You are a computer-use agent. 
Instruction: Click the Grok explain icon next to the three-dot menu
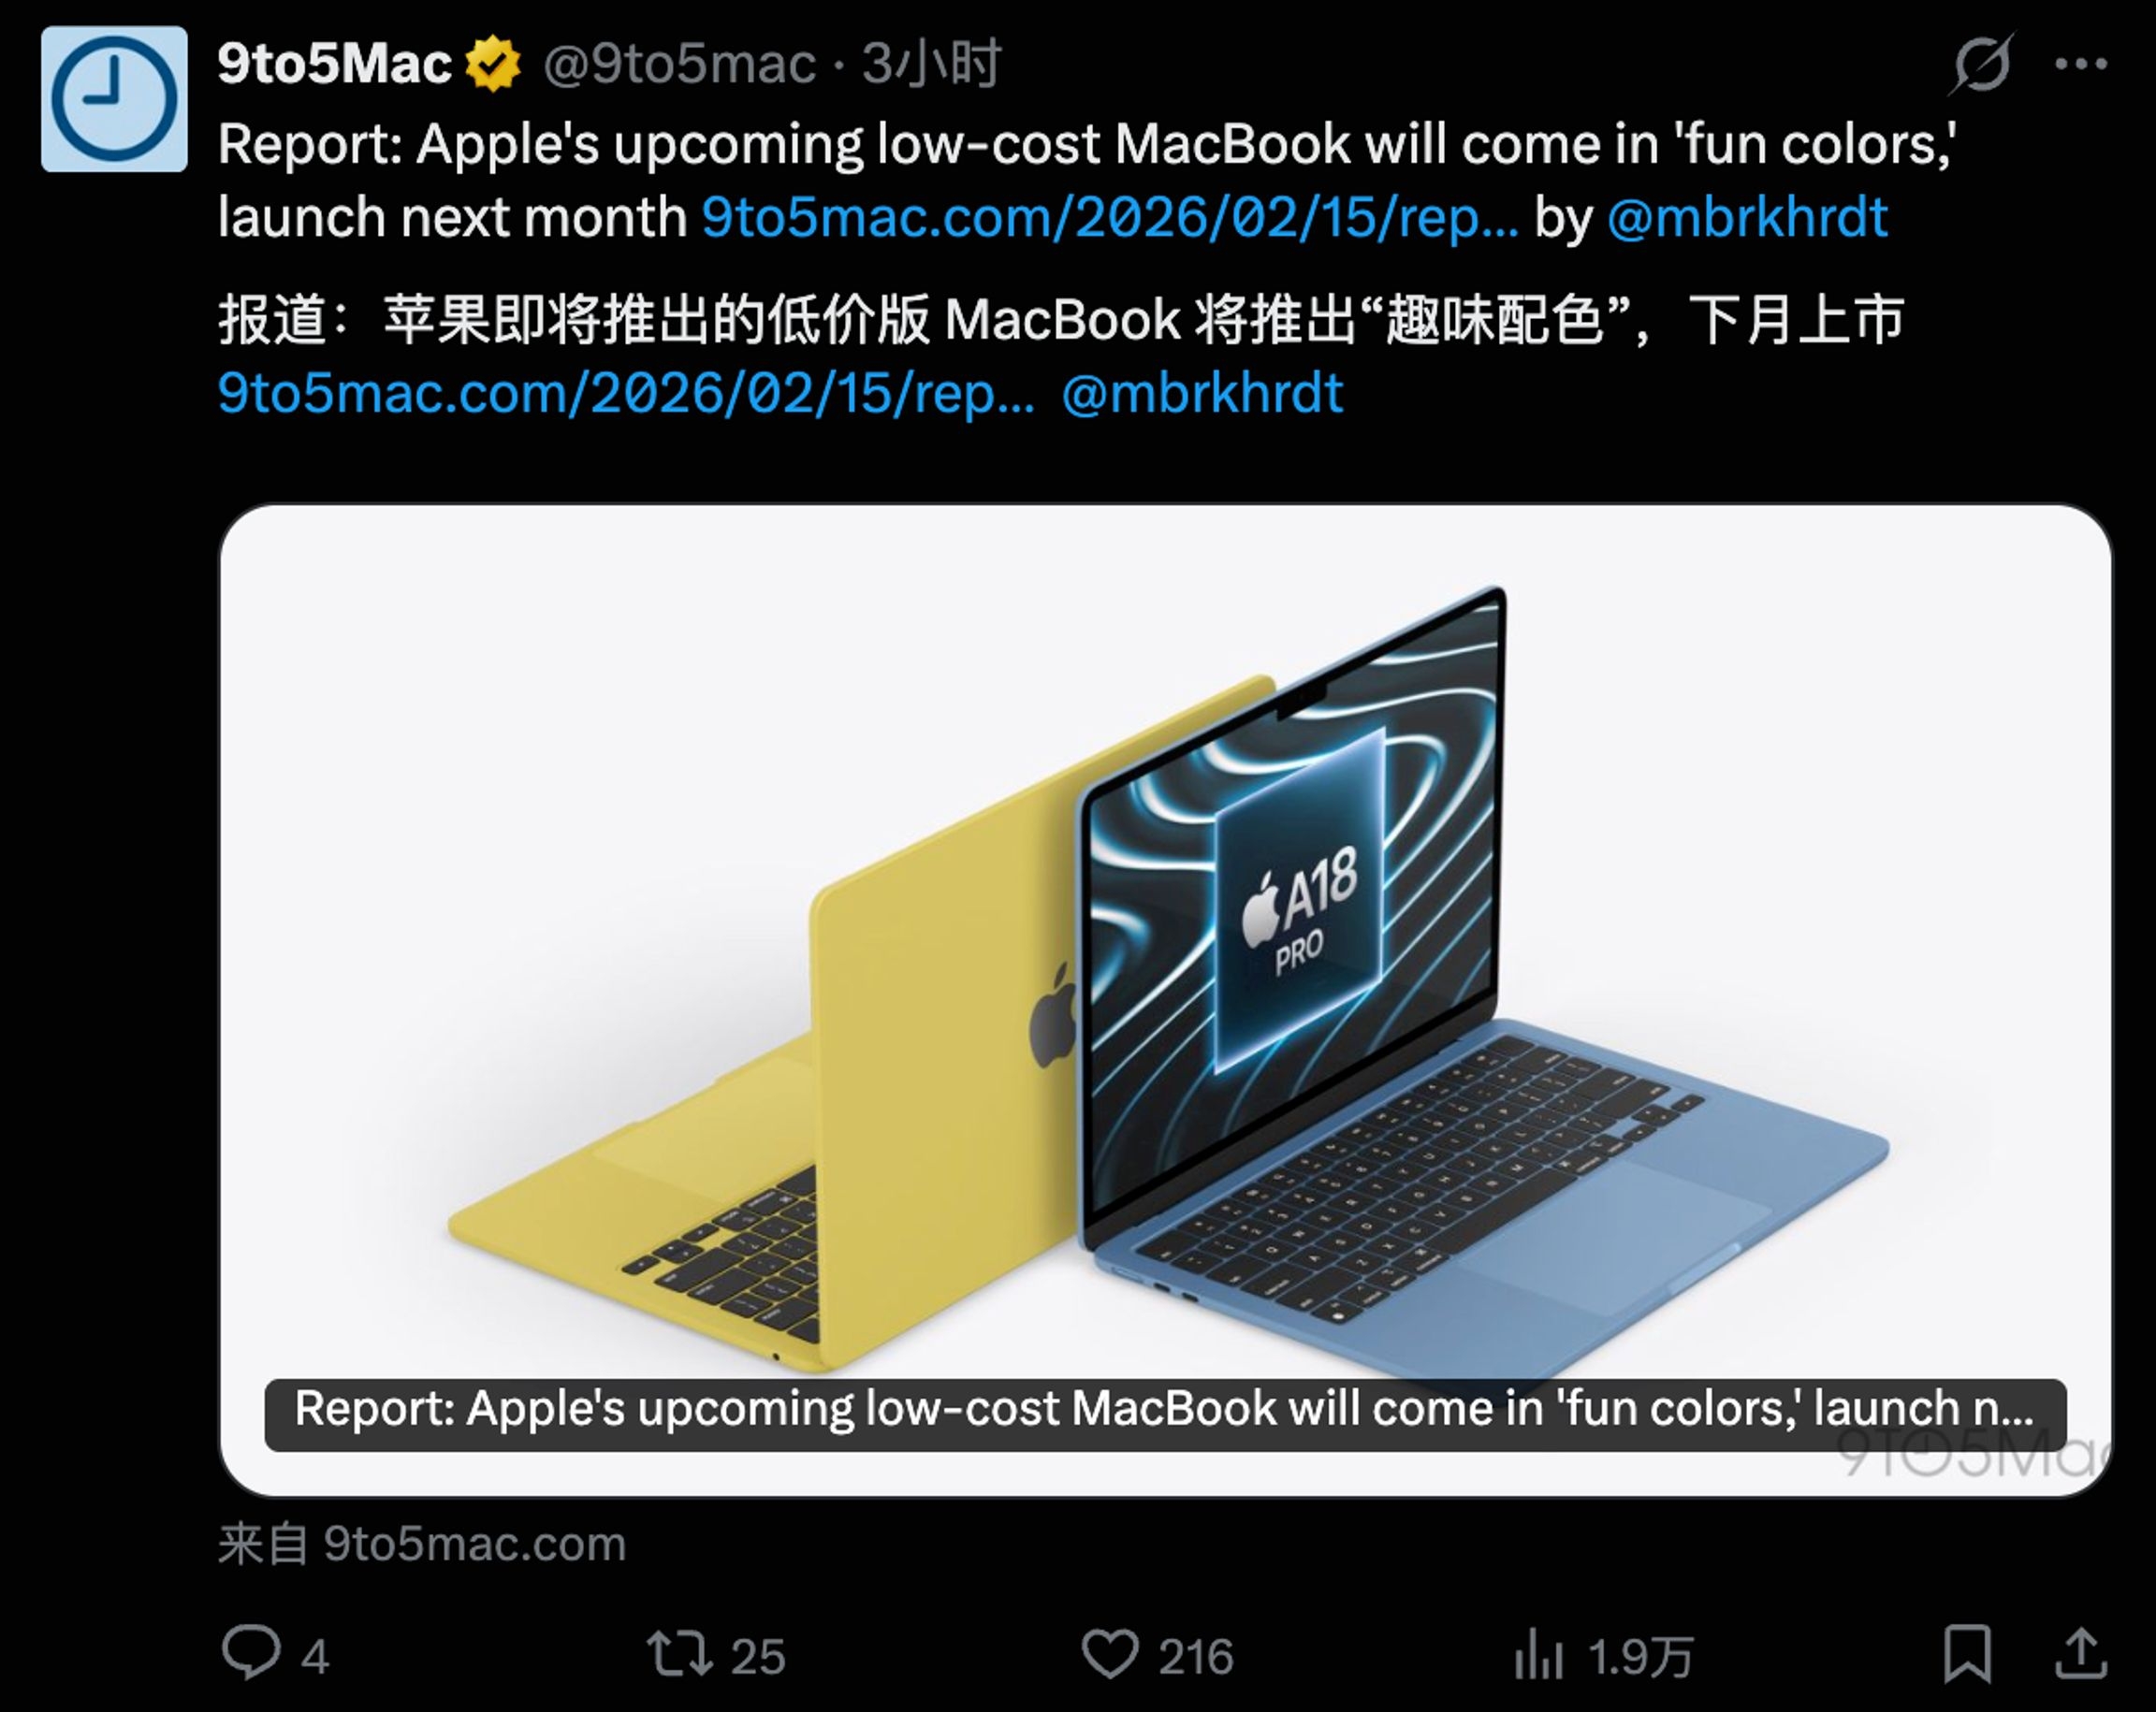(x=1982, y=65)
